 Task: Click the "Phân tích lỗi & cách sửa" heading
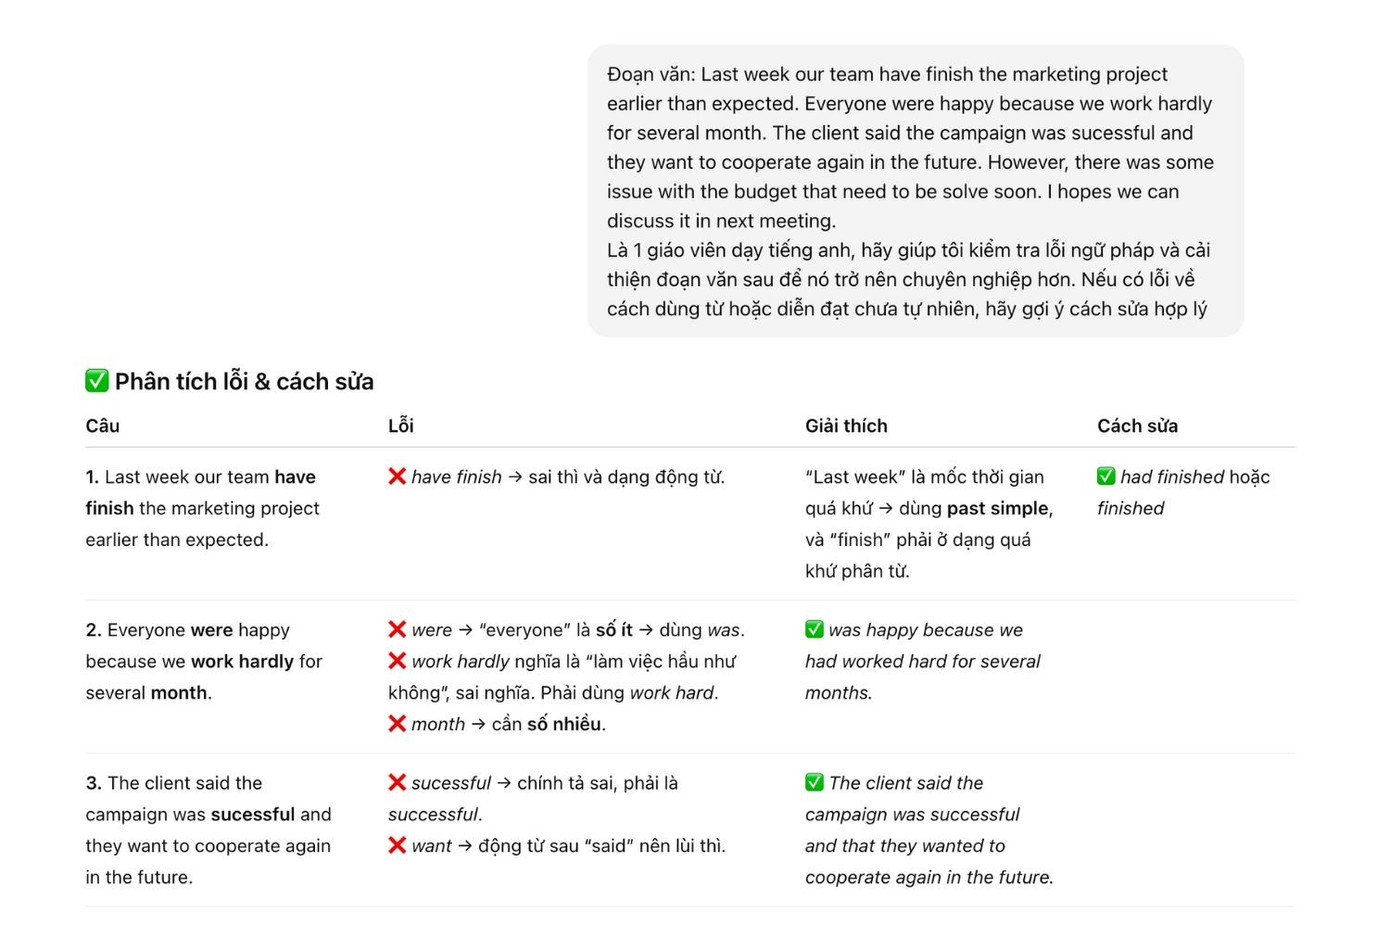pyautogui.click(x=244, y=381)
